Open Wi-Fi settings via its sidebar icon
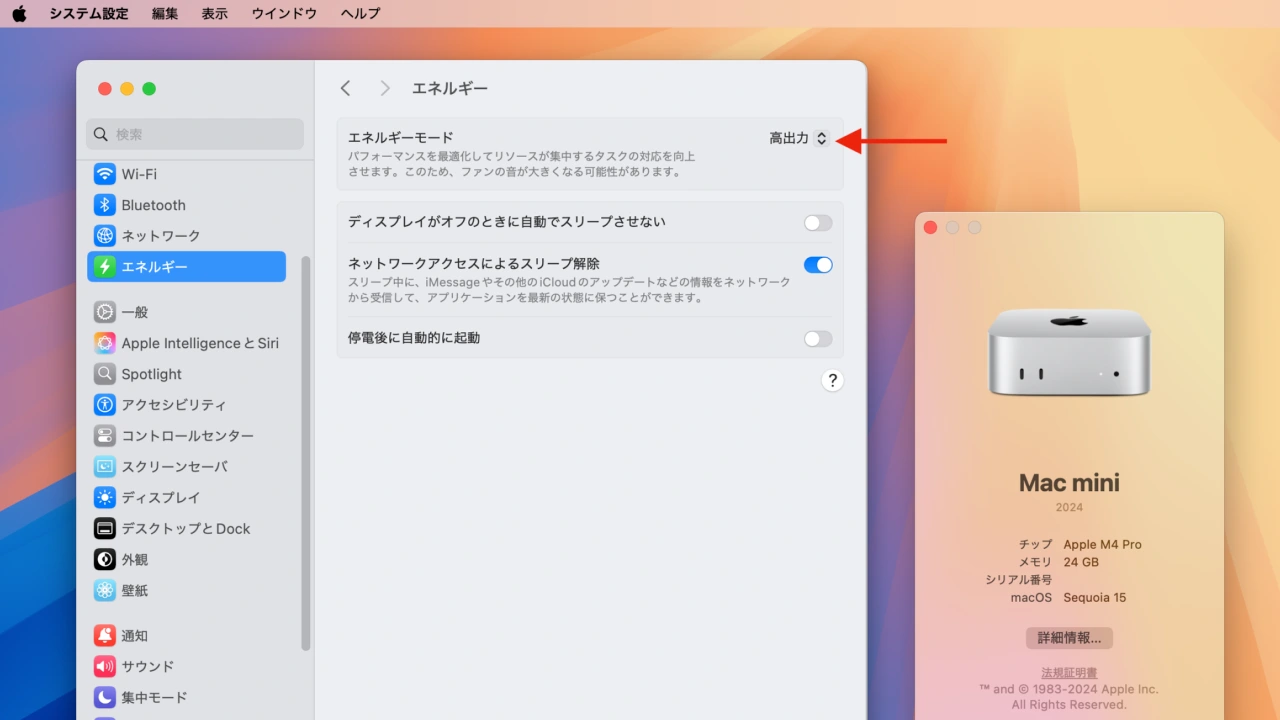This screenshot has height=720, width=1280. click(105, 174)
